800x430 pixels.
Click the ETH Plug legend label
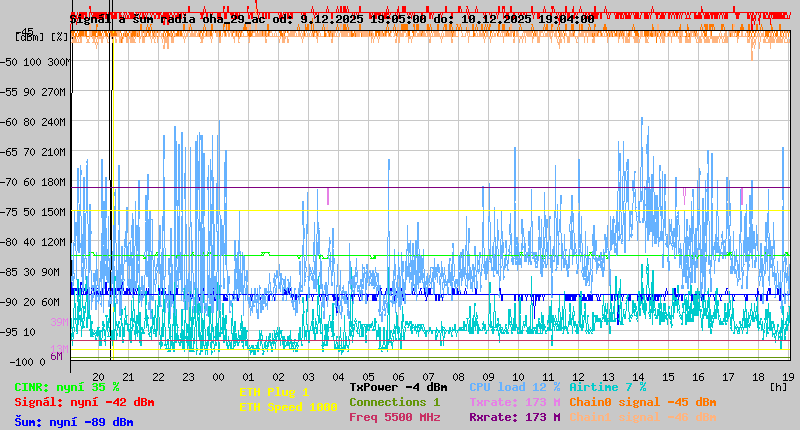[x=274, y=392]
